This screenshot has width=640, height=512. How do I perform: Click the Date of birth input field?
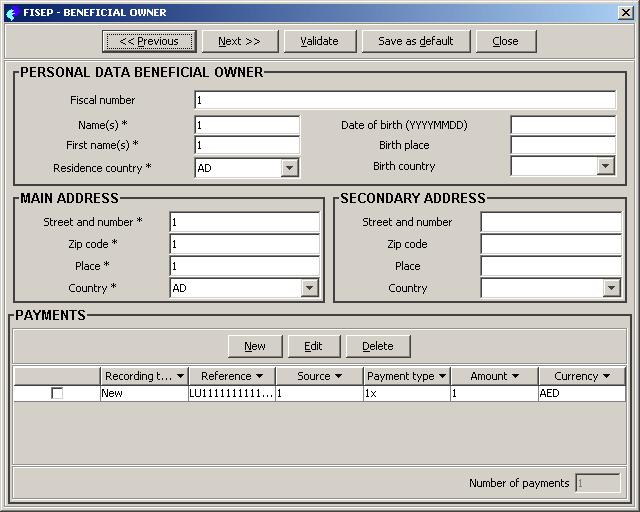[563, 125]
